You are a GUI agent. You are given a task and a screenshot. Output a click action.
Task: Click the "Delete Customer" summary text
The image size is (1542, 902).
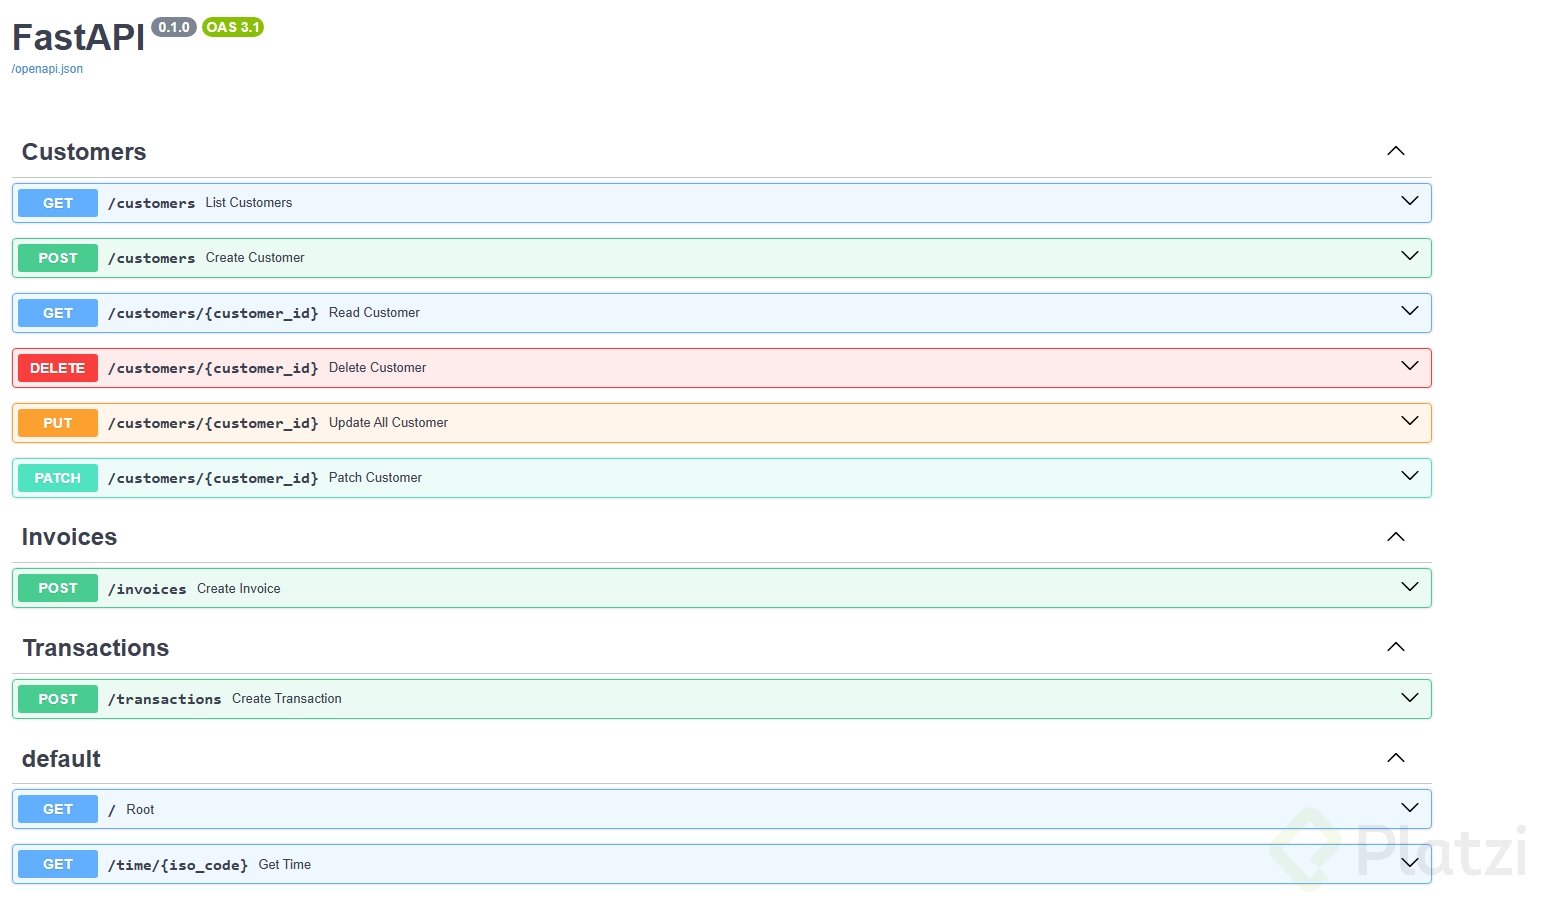coord(377,367)
